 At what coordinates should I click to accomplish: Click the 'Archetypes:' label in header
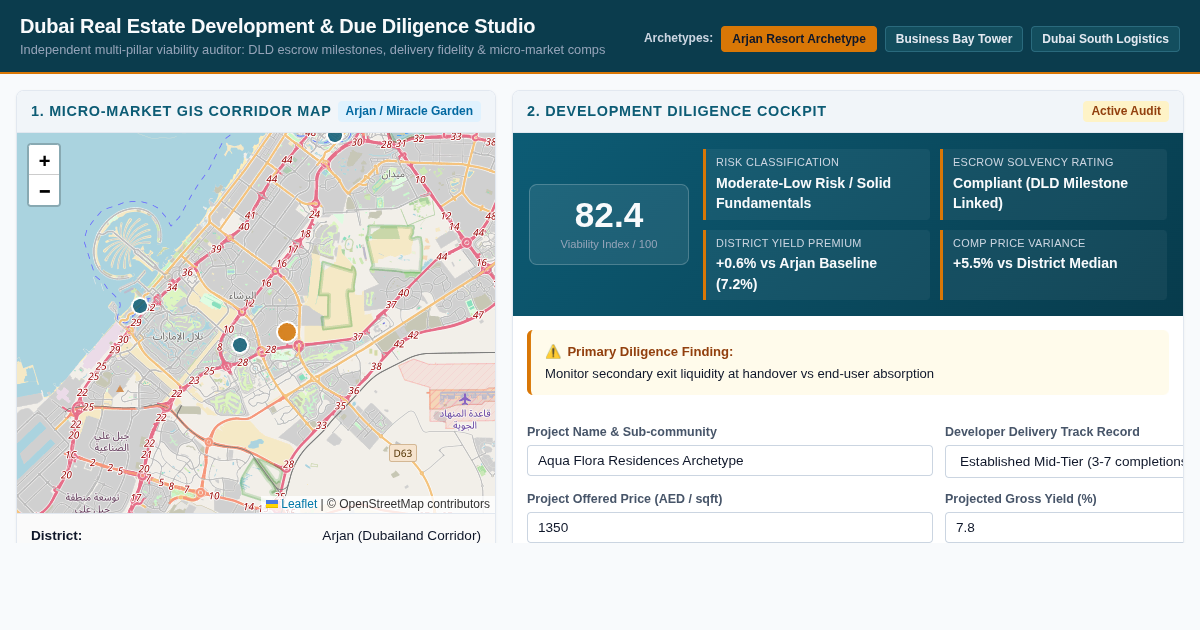tap(678, 38)
